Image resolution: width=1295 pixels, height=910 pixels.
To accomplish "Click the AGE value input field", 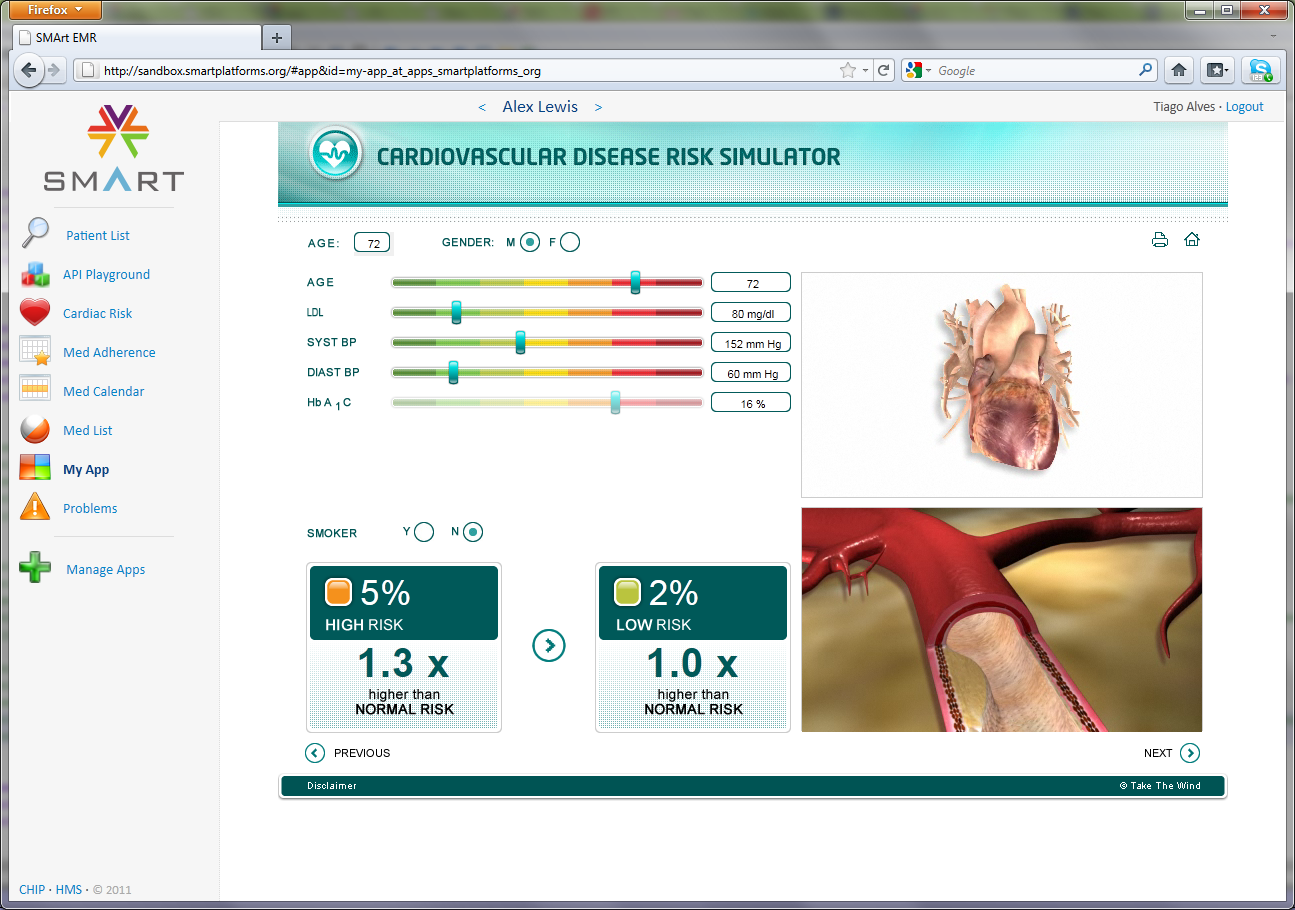I will coord(372,241).
